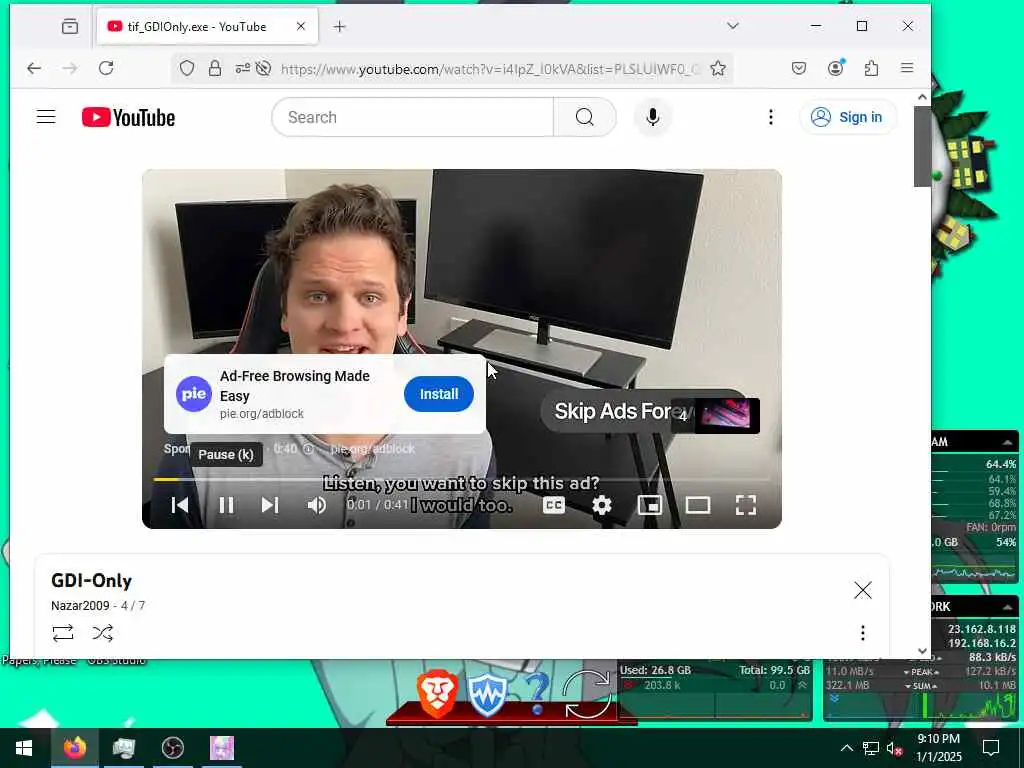The image size is (1024, 768).
Task: Open the YouTube guide hamburger menu
Action: [46, 117]
